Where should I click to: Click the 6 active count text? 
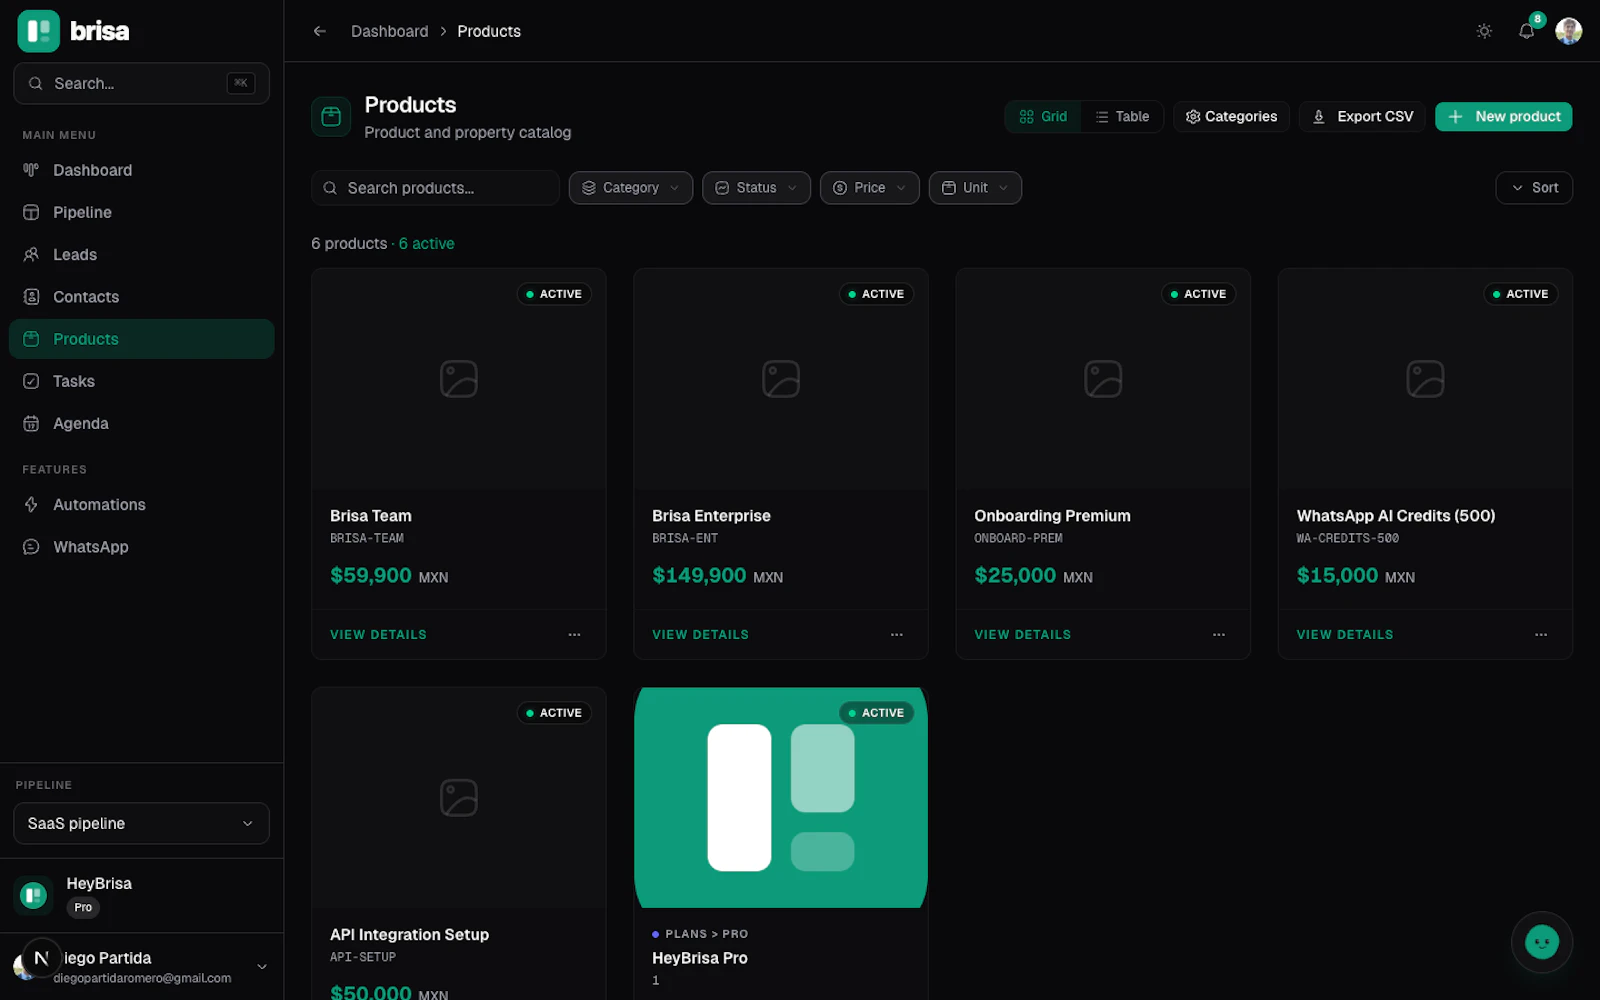(x=427, y=244)
